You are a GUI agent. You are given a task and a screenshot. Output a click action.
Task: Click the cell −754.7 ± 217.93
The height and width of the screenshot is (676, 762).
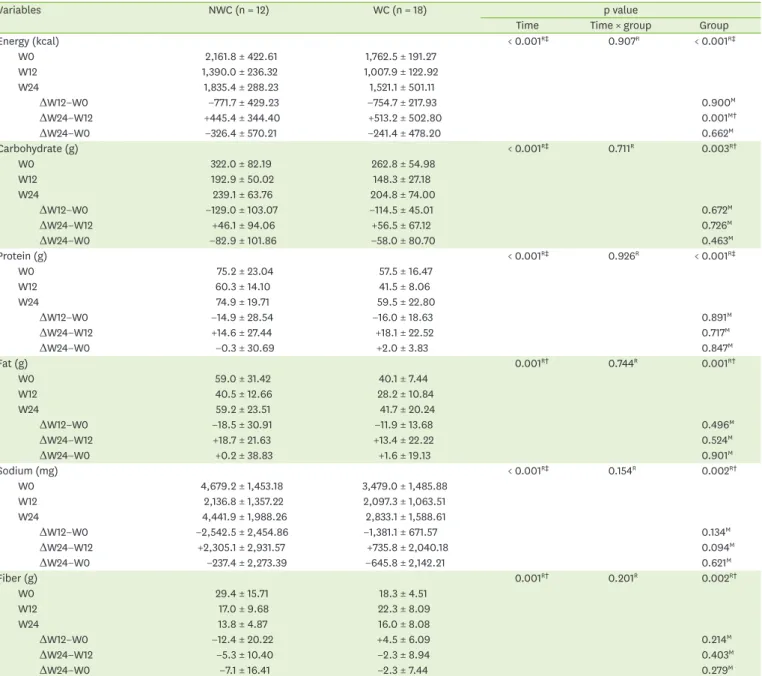[x=402, y=103]
